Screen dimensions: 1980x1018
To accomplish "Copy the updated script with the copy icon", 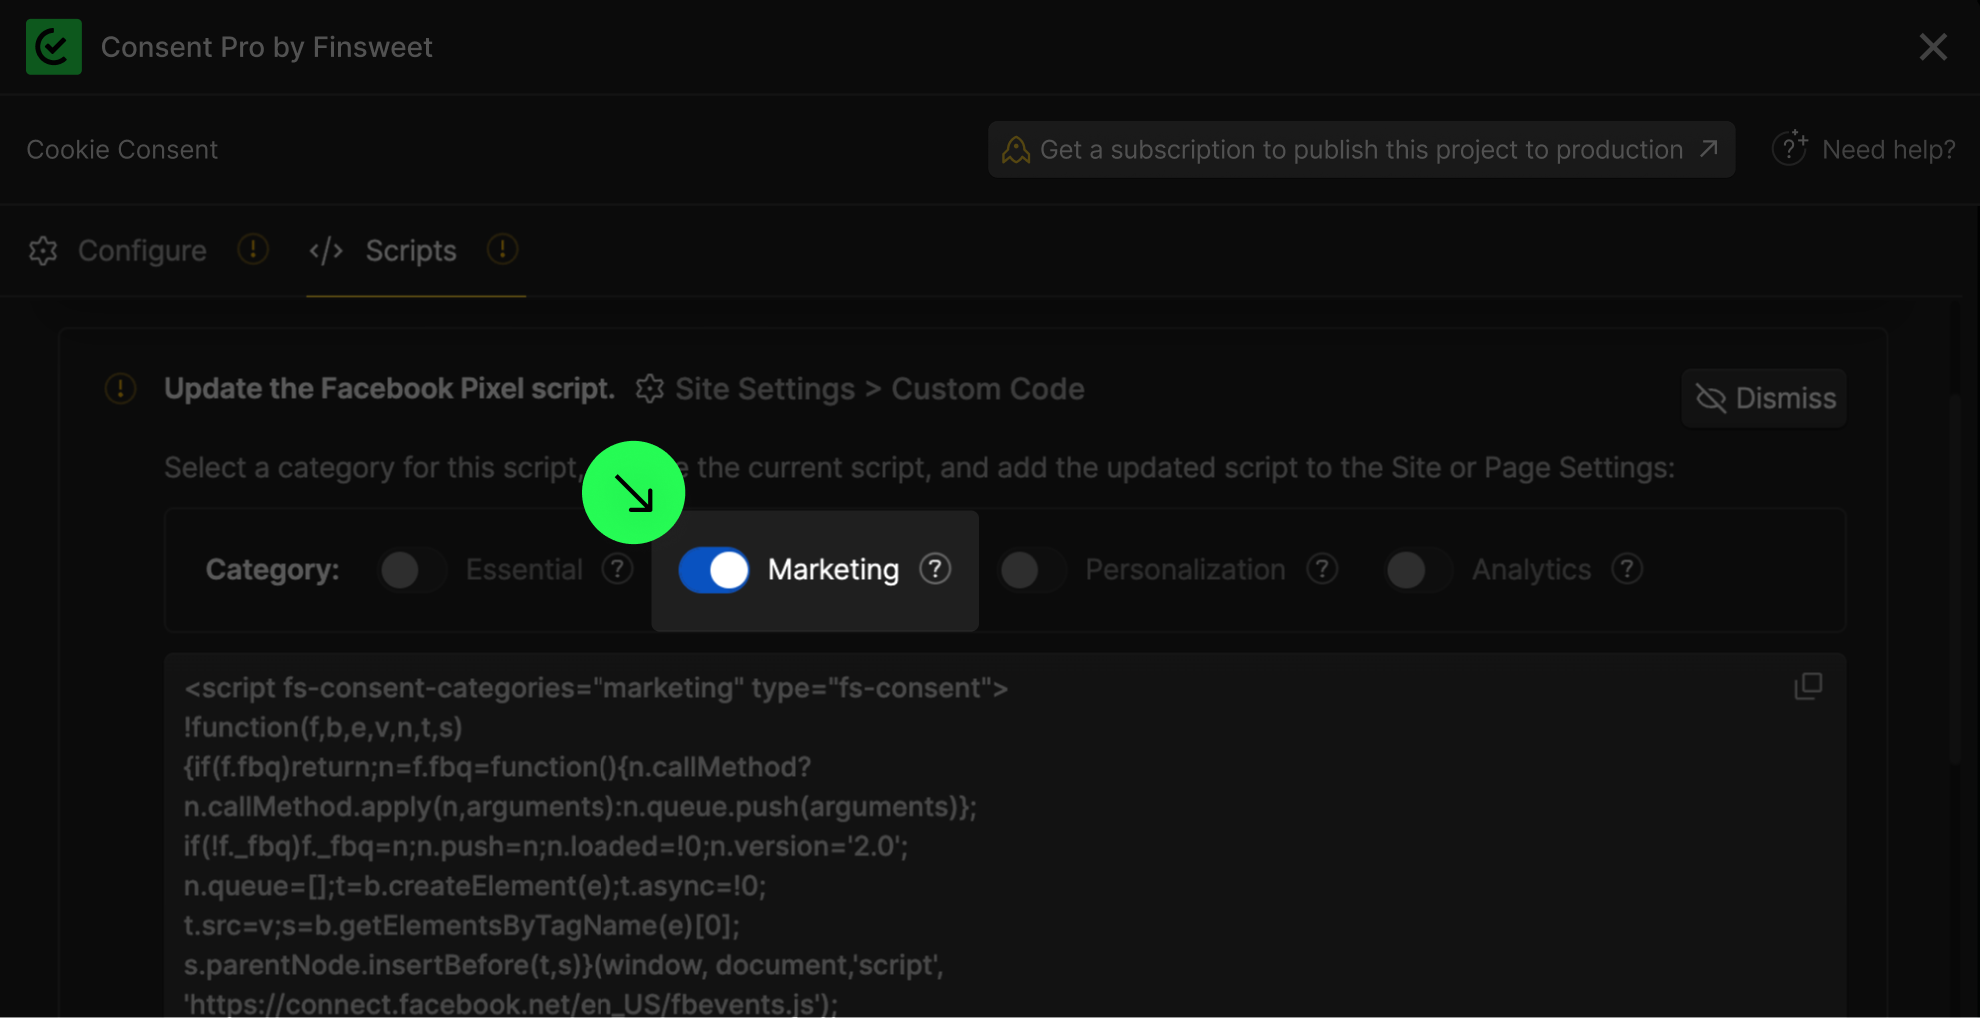I will pyautogui.click(x=1808, y=686).
